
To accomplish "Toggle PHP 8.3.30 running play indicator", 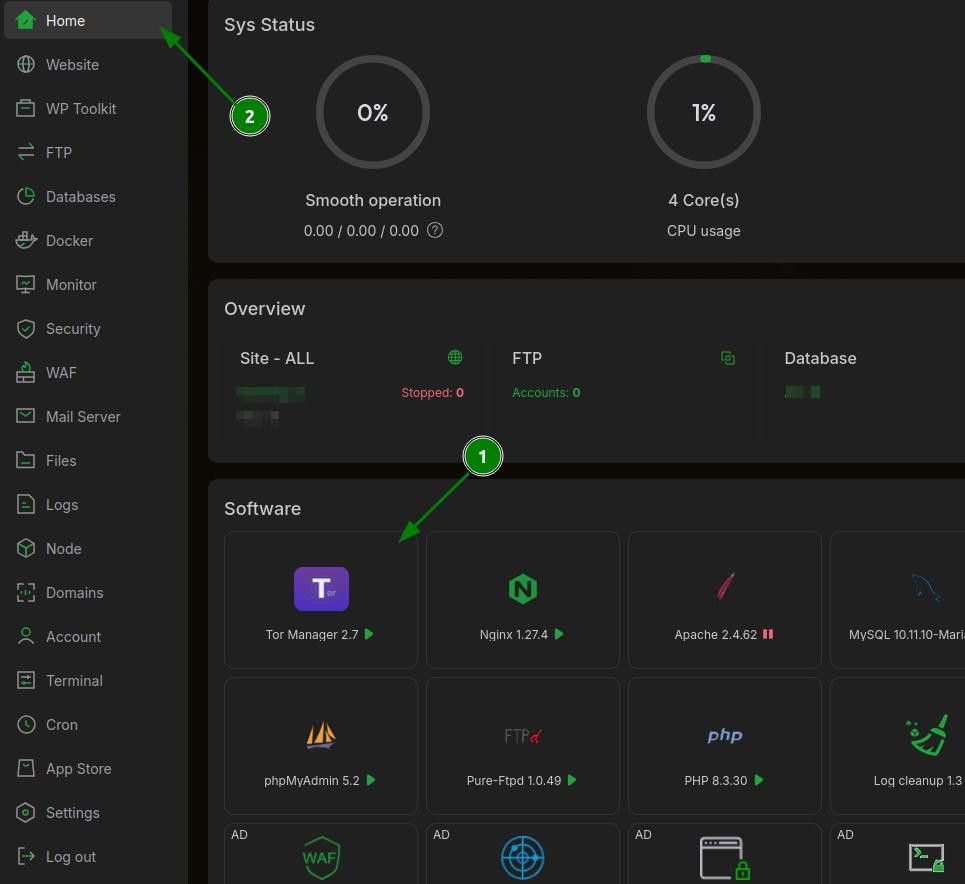I will 759,780.
